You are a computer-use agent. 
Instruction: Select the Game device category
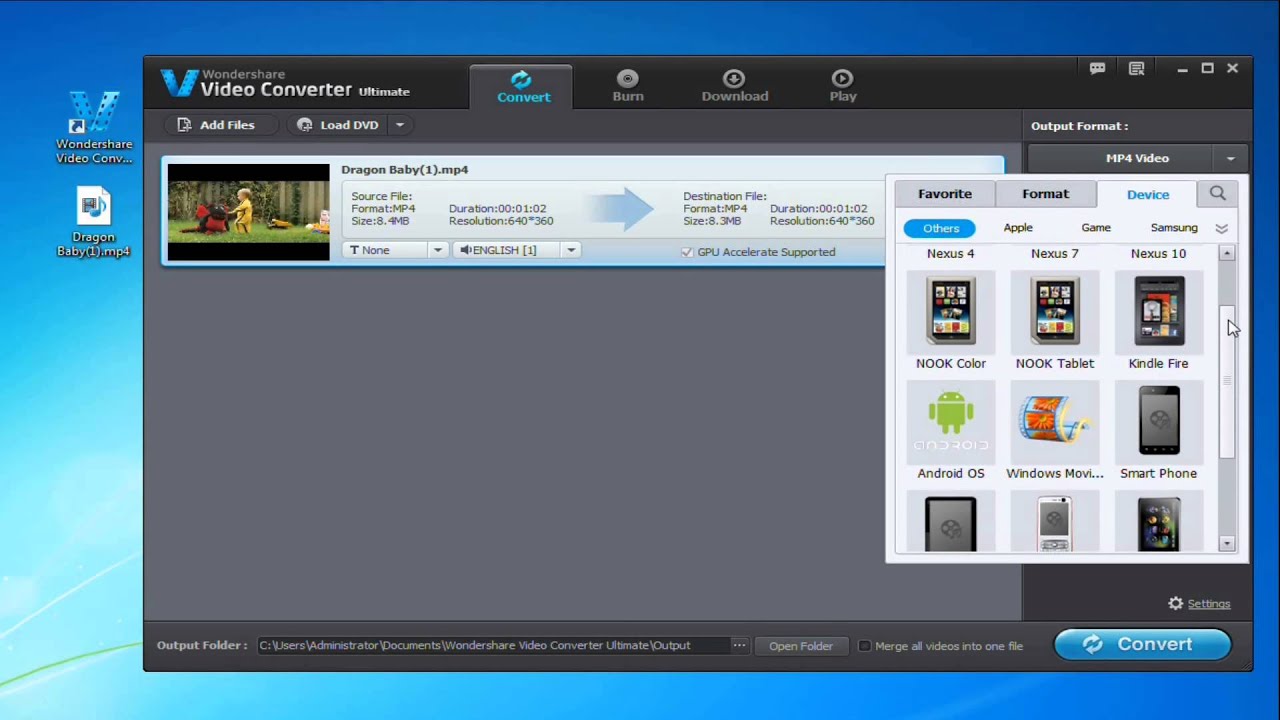tap(1096, 228)
